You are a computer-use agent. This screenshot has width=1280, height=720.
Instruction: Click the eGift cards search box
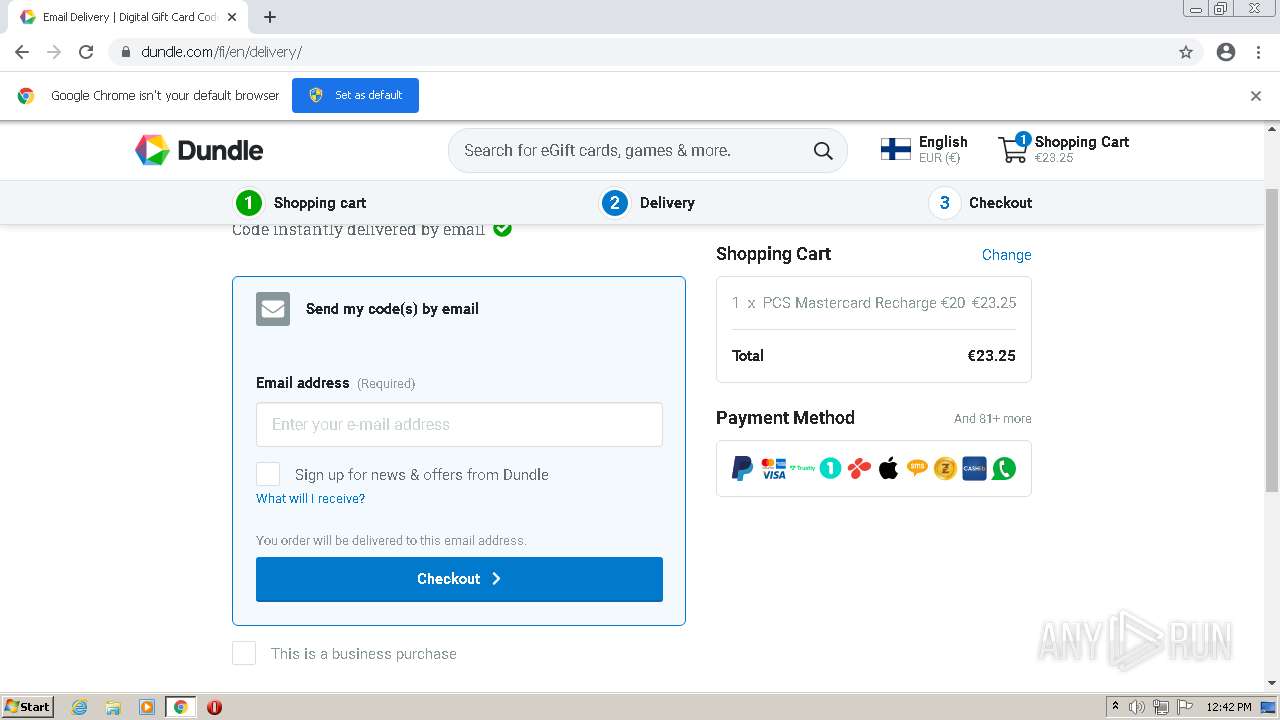click(648, 151)
